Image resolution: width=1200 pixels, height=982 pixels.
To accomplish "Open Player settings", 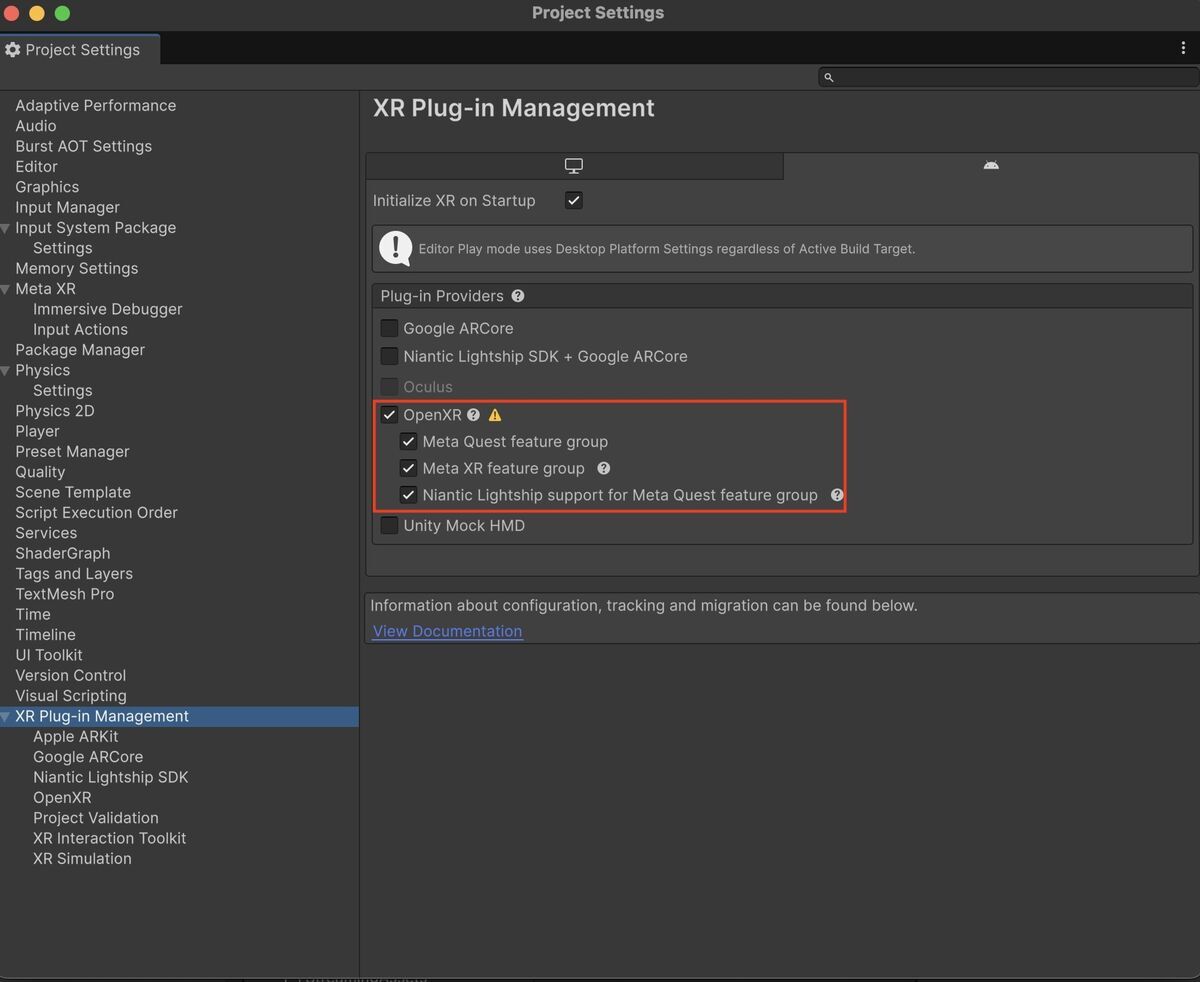I will point(38,431).
